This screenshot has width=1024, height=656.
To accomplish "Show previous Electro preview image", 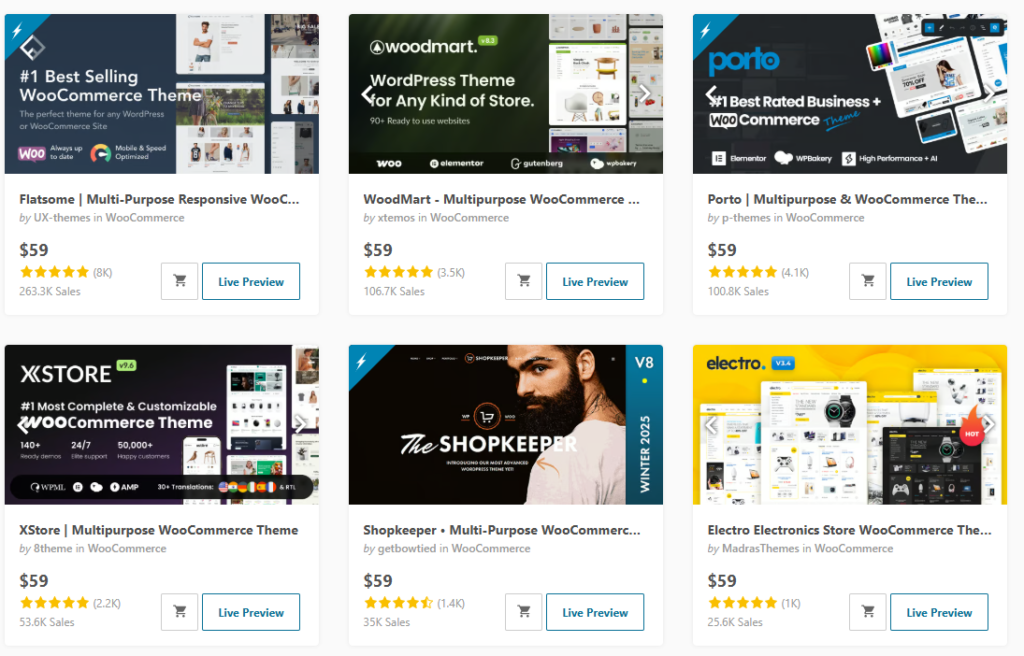I will point(711,425).
